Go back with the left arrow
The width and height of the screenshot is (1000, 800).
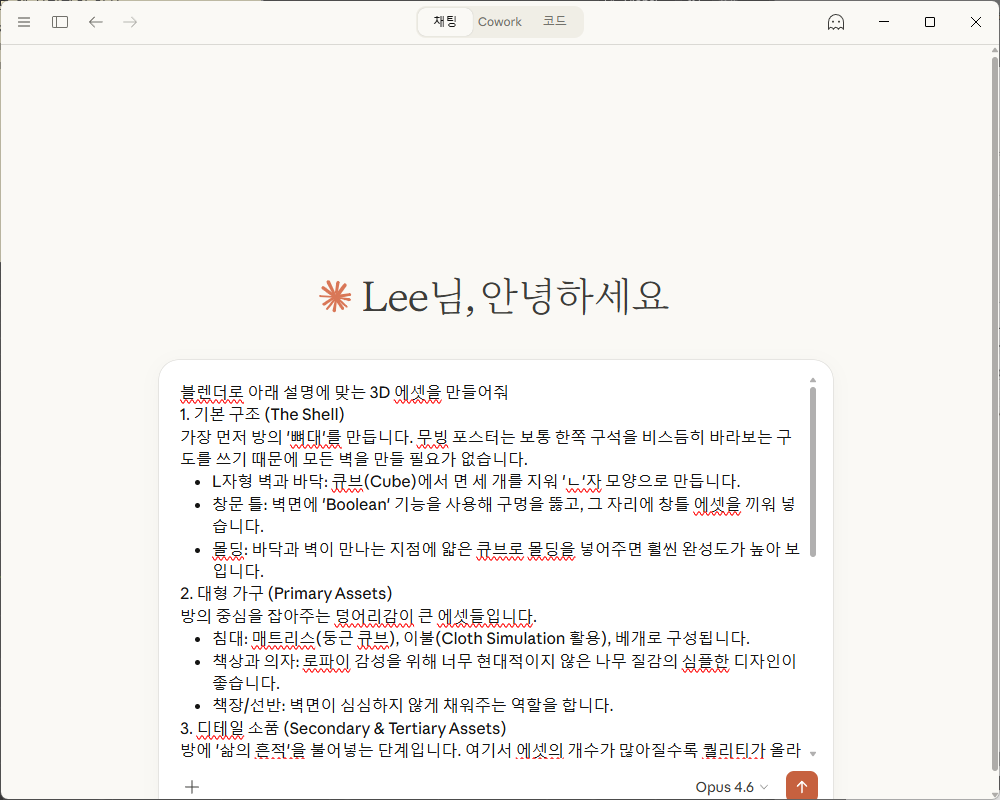pyautogui.click(x=95, y=22)
